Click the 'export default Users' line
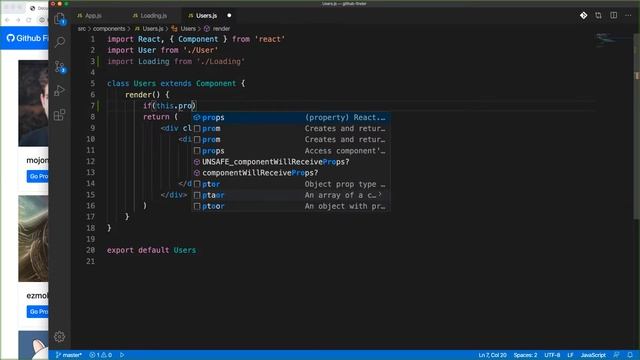The width and height of the screenshot is (640, 360). click(151, 250)
